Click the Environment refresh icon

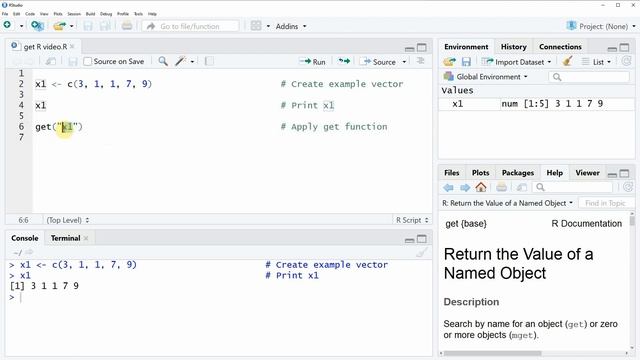point(626,62)
